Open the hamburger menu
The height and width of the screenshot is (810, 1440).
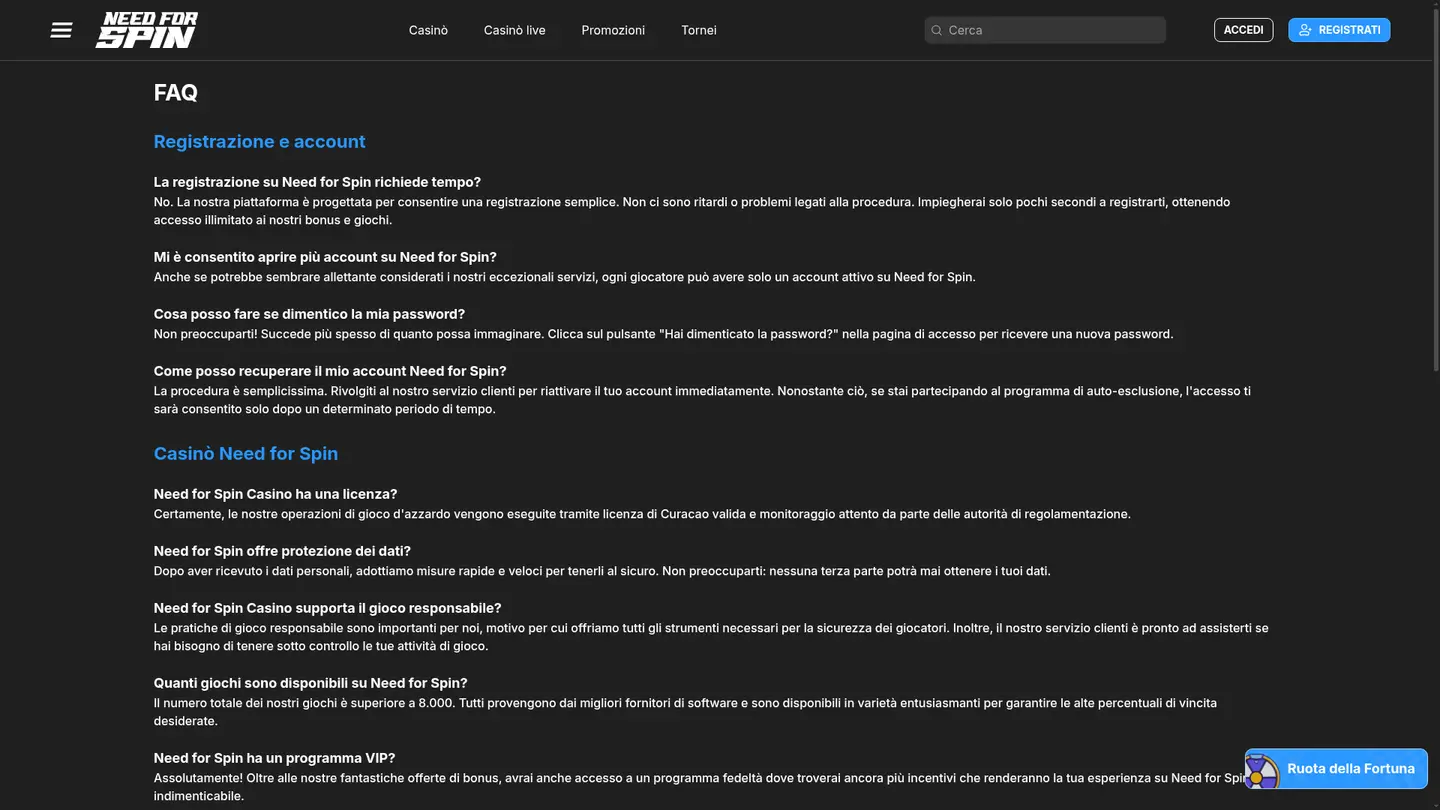click(x=61, y=30)
